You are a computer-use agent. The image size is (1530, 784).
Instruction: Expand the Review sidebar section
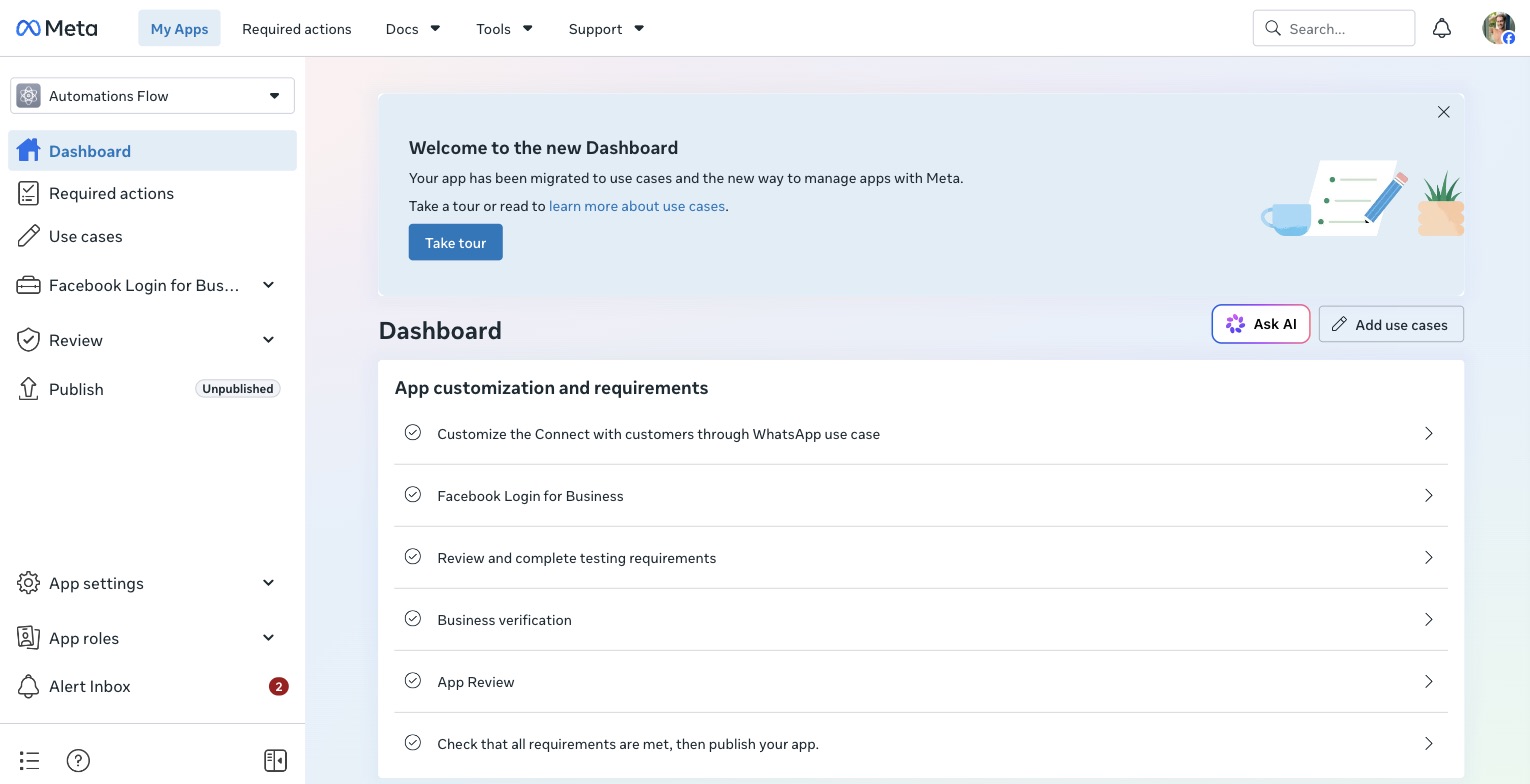(x=268, y=340)
